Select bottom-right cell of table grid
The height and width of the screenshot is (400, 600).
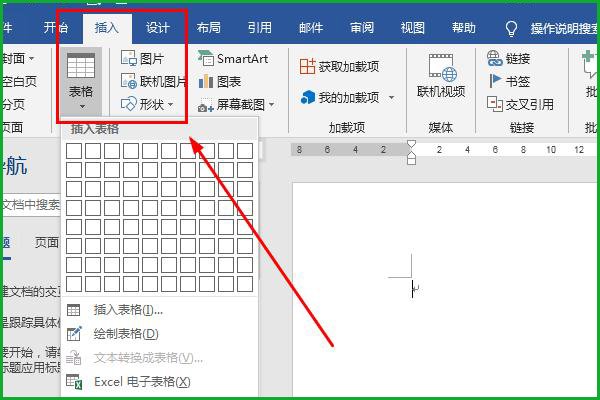[x=245, y=284]
